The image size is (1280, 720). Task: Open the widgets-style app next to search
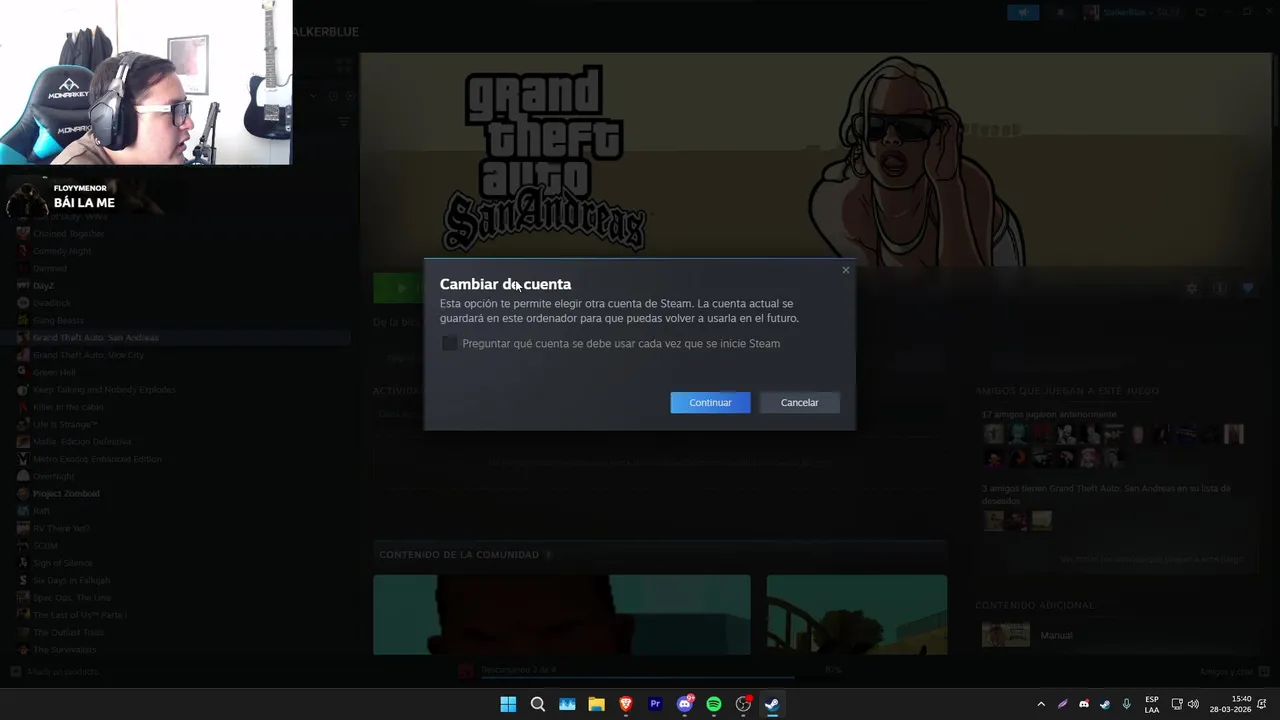(567, 704)
